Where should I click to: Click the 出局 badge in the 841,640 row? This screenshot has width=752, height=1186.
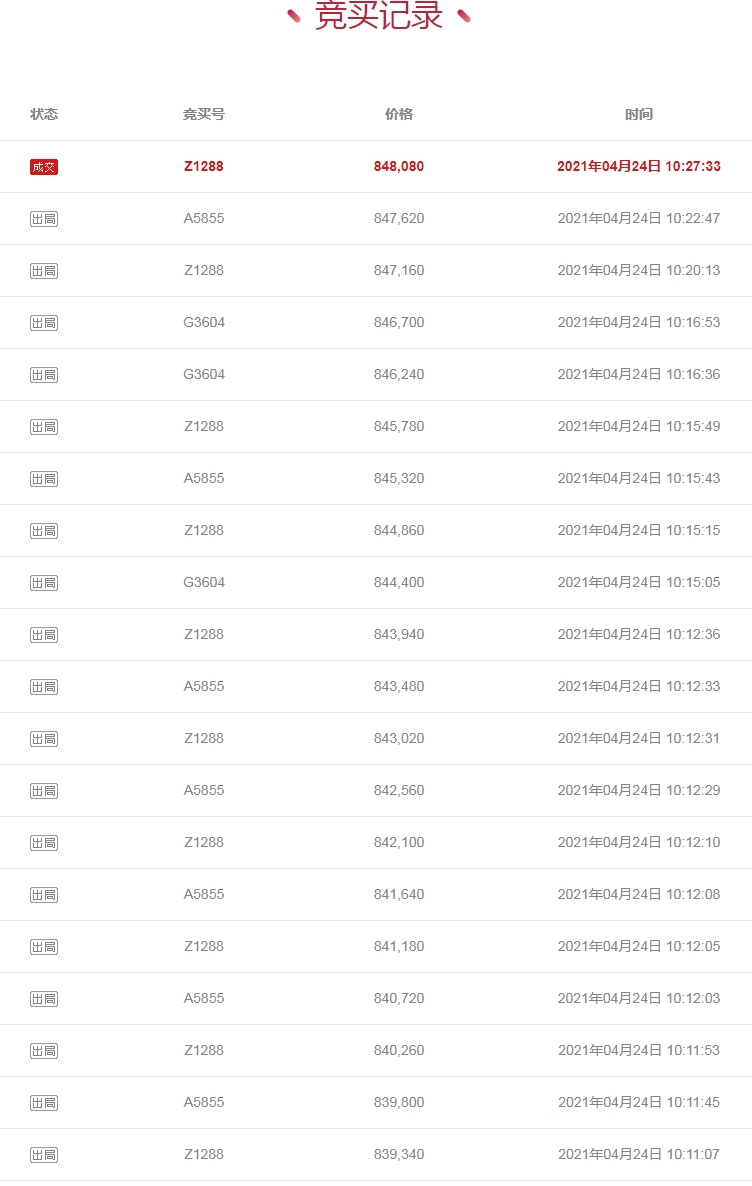pyautogui.click(x=44, y=895)
